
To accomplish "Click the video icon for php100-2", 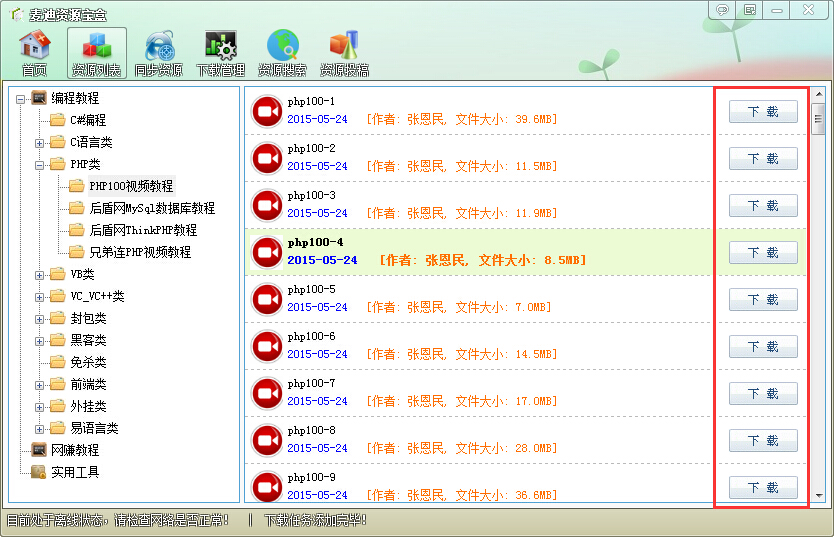I will tap(266, 158).
